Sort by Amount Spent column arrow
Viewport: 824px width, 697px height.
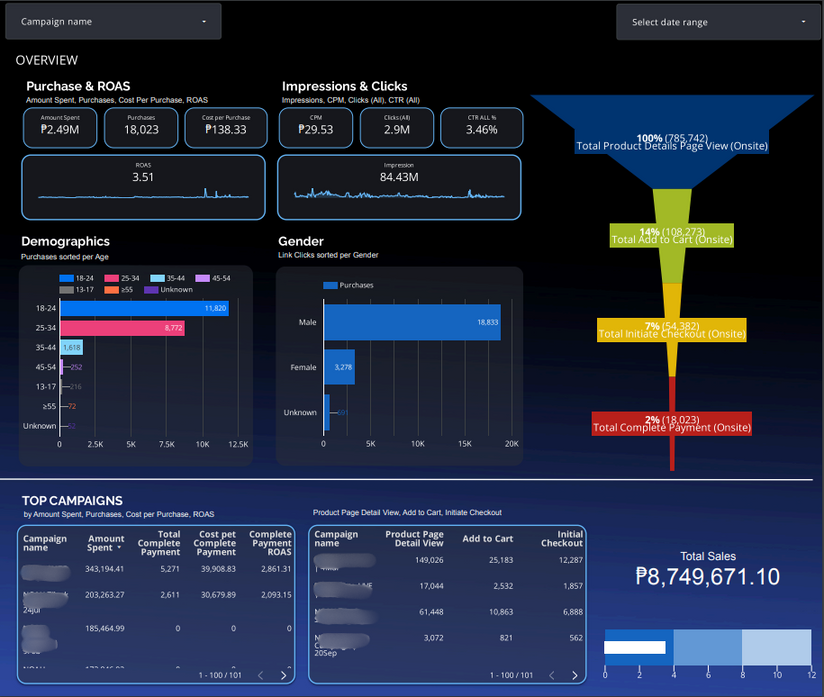(119, 548)
